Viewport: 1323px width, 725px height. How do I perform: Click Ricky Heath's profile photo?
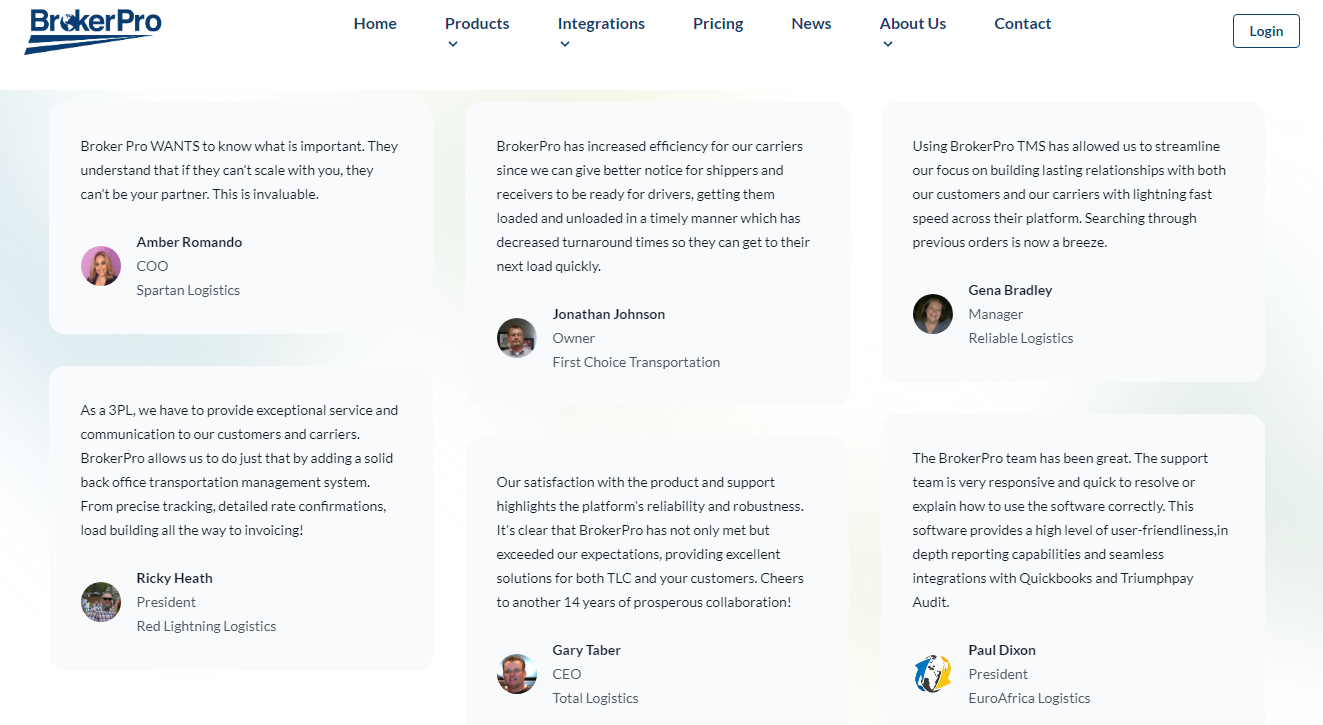click(101, 602)
